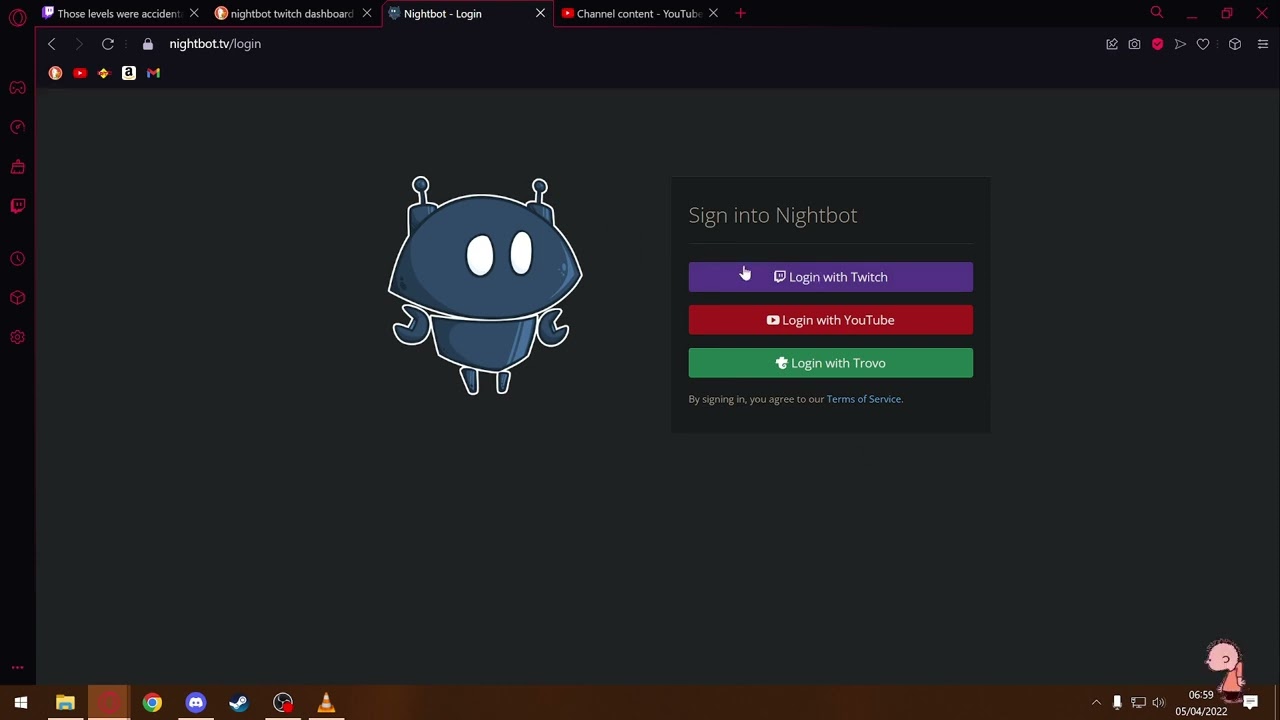The height and width of the screenshot is (720, 1280).
Task: Click the pinboard pin icon in the toolbar
Action: point(1112,44)
